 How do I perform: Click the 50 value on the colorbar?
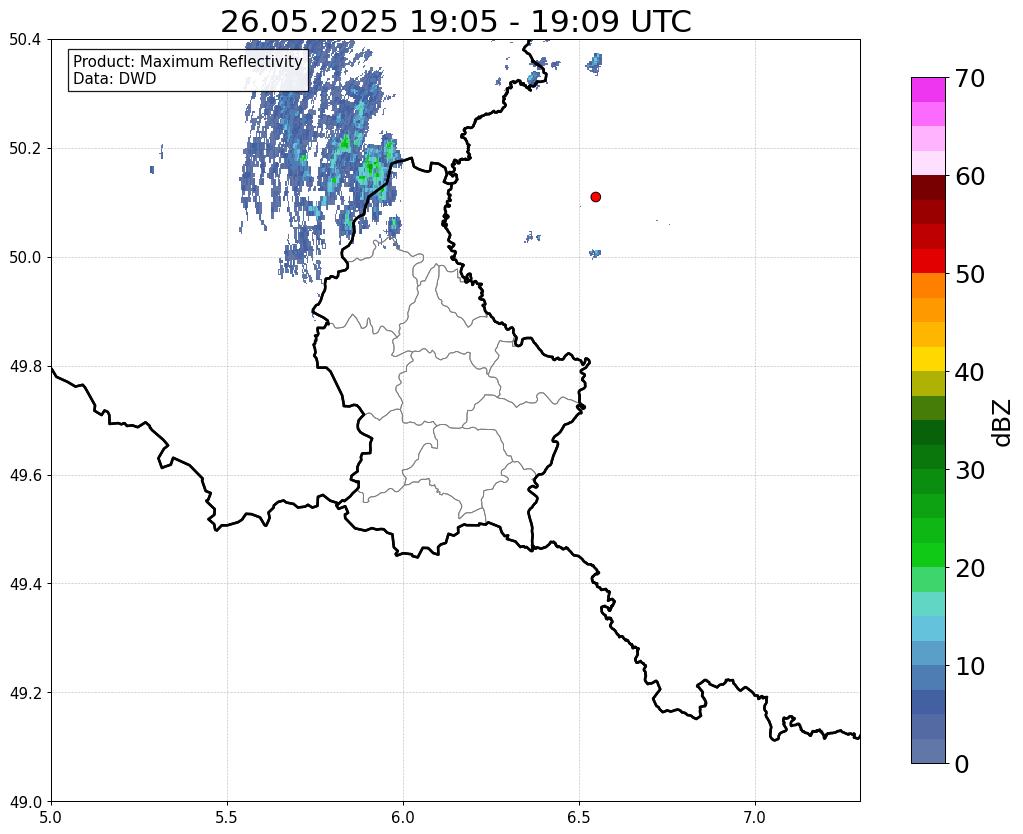point(970,274)
